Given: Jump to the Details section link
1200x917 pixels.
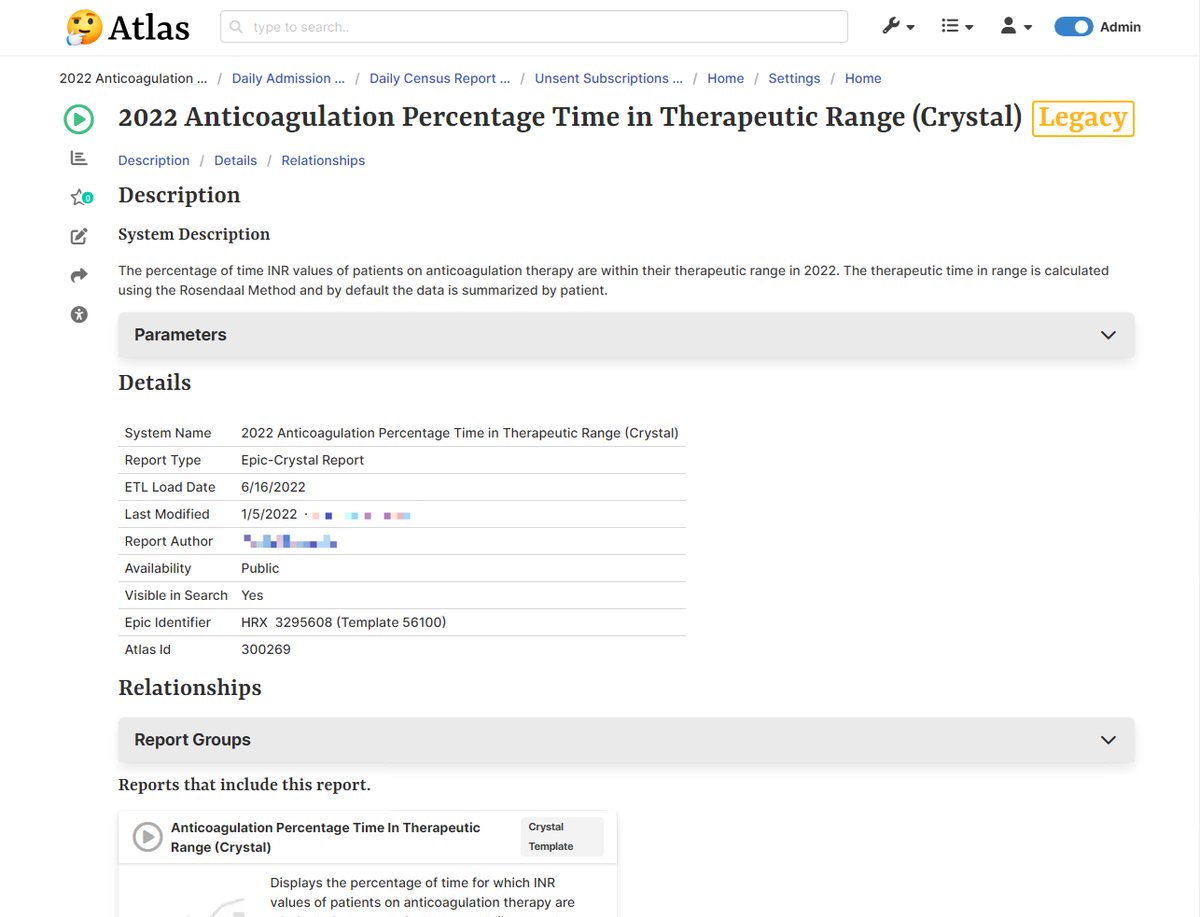Looking at the screenshot, I should tap(235, 160).
